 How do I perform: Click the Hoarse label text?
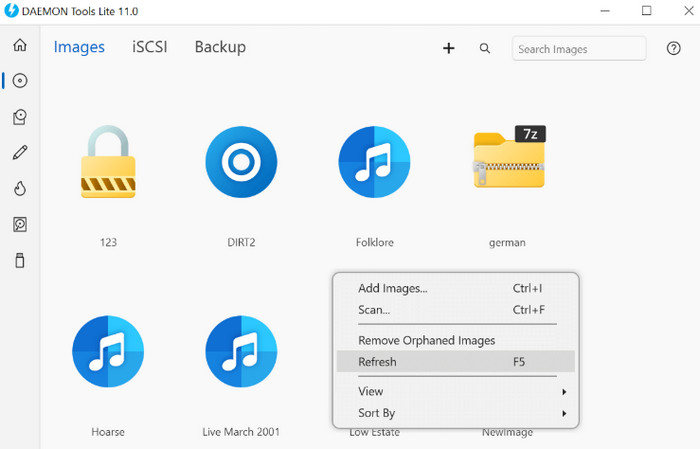(x=108, y=432)
